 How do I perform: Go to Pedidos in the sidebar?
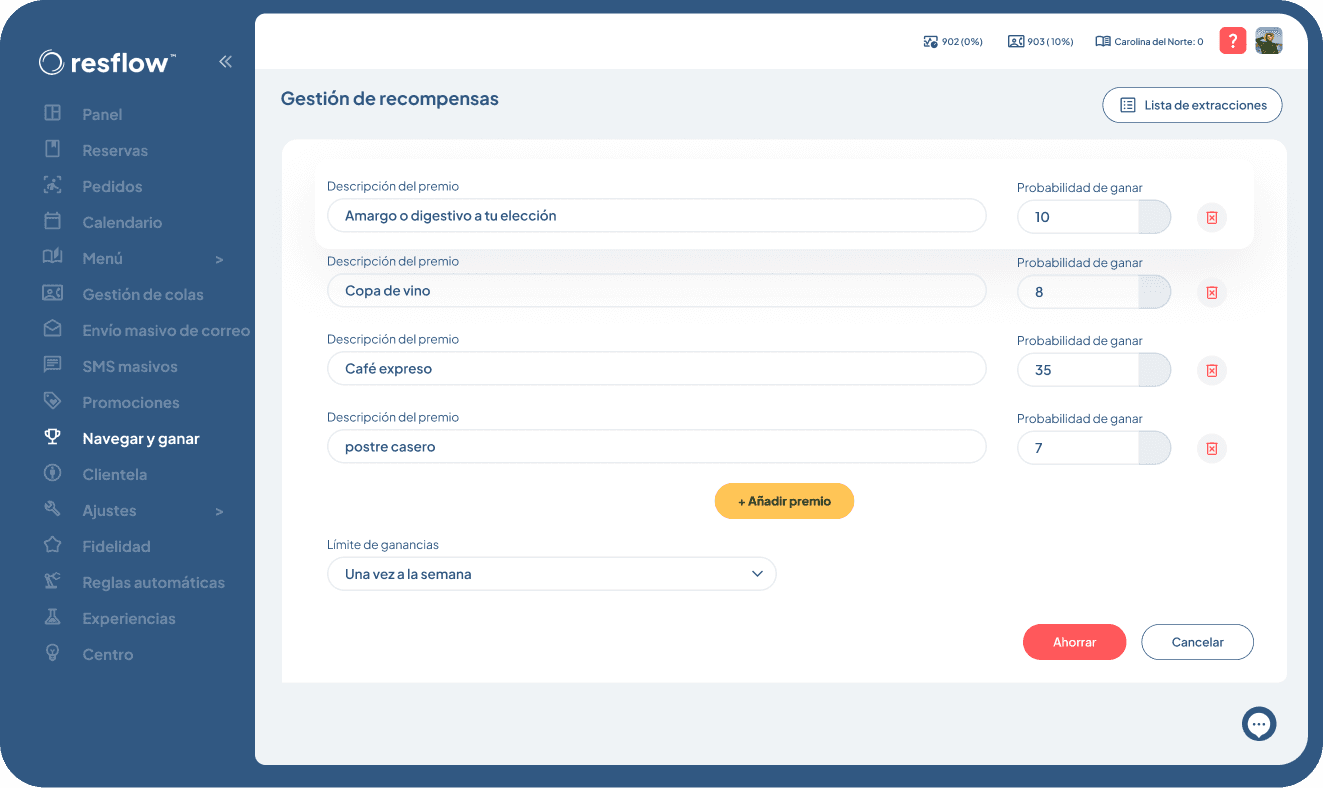click(112, 187)
